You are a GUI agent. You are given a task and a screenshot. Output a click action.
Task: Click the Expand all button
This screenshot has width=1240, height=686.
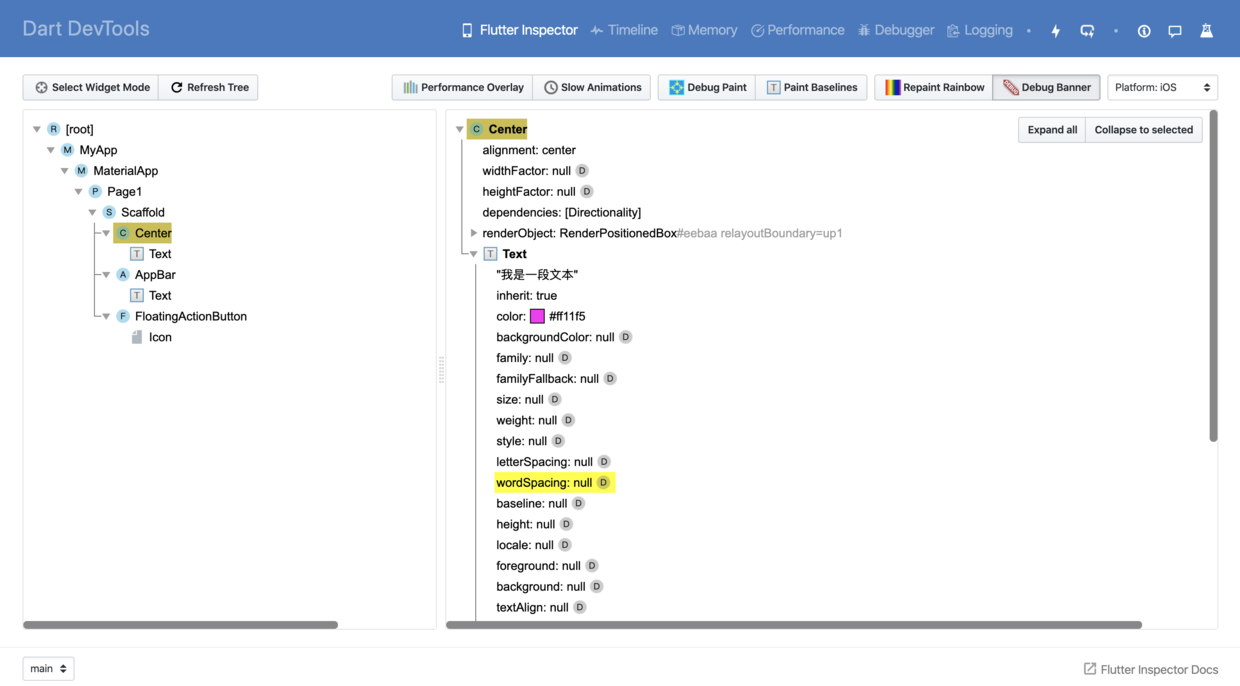coord(1052,130)
